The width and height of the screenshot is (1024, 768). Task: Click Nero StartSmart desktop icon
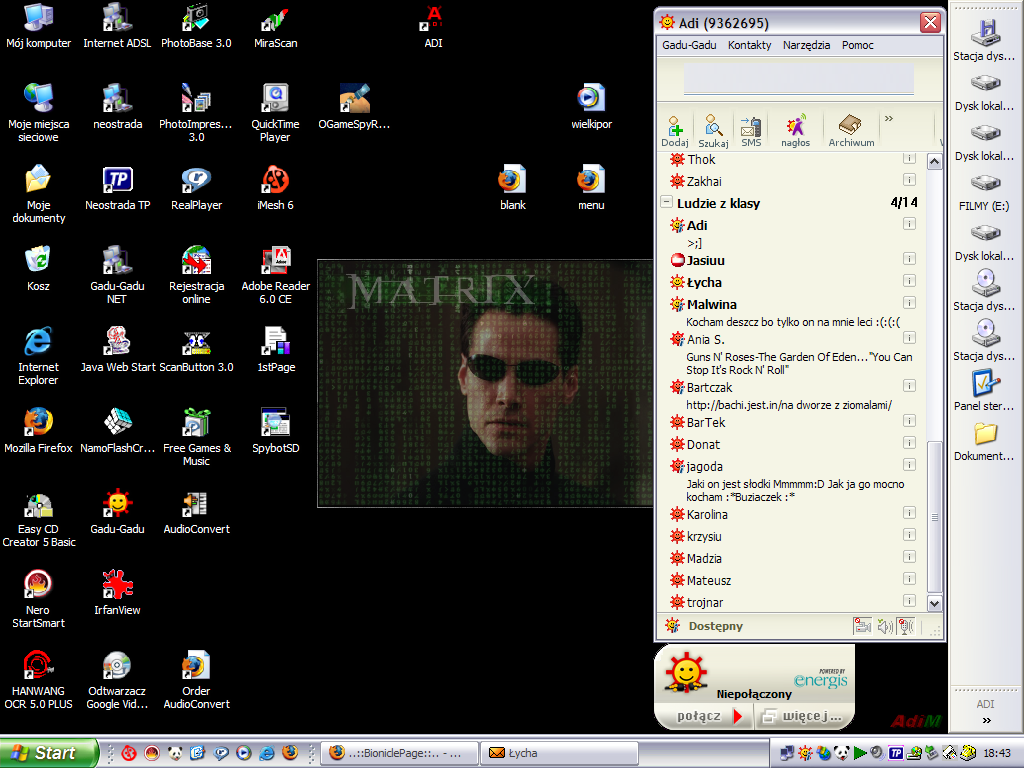pos(38,591)
